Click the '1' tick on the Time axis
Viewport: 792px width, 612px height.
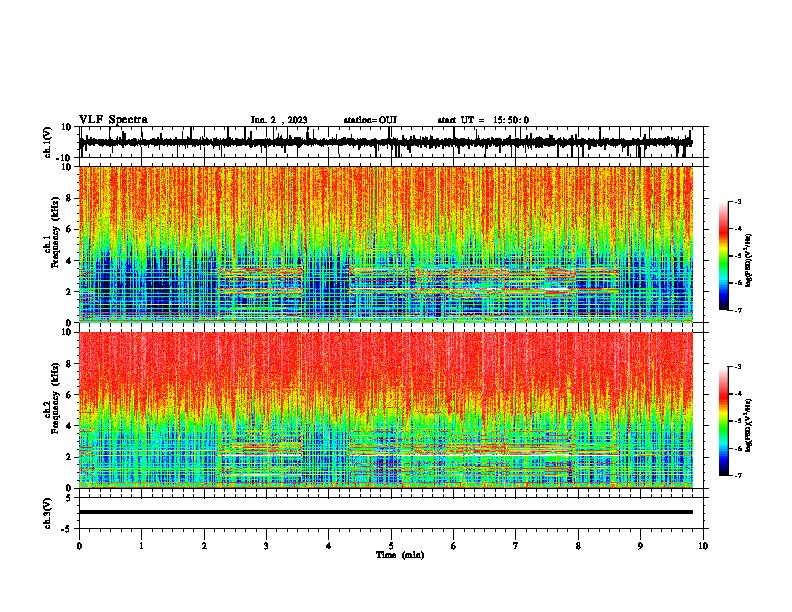click(x=141, y=546)
